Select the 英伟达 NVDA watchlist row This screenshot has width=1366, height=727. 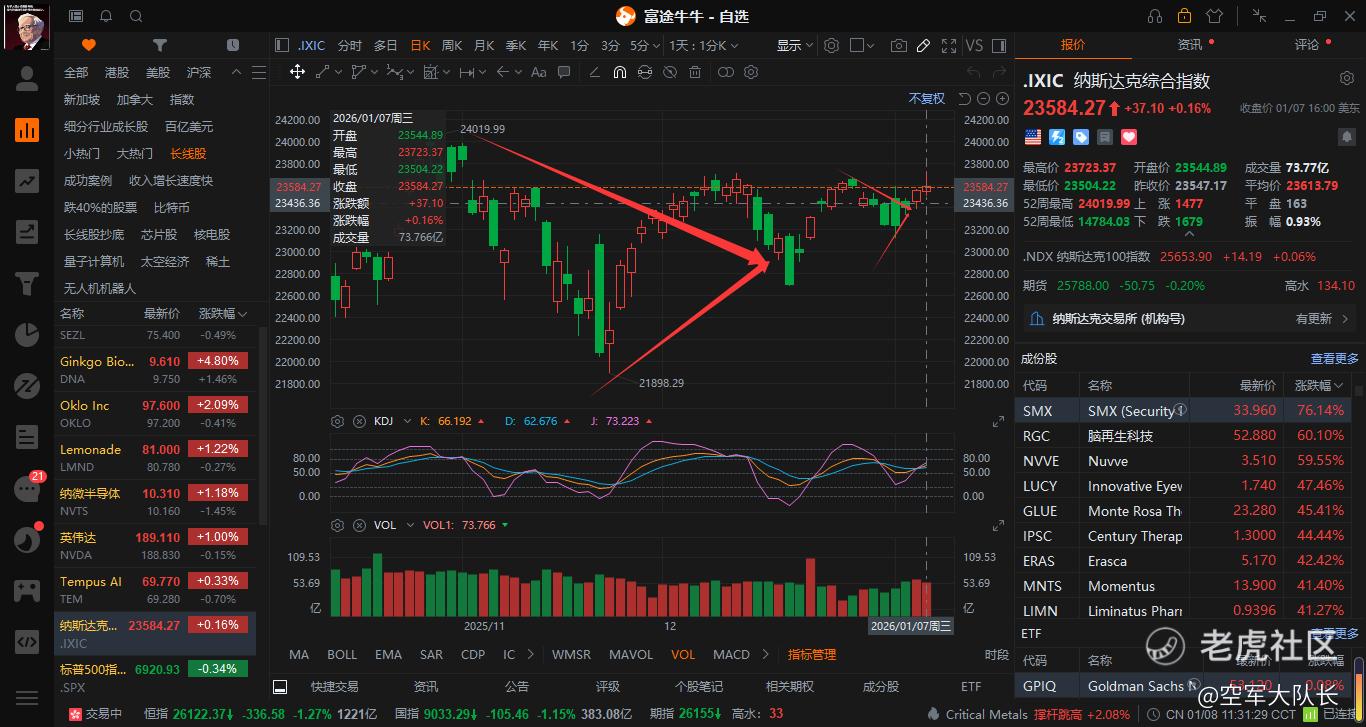click(155, 545)
